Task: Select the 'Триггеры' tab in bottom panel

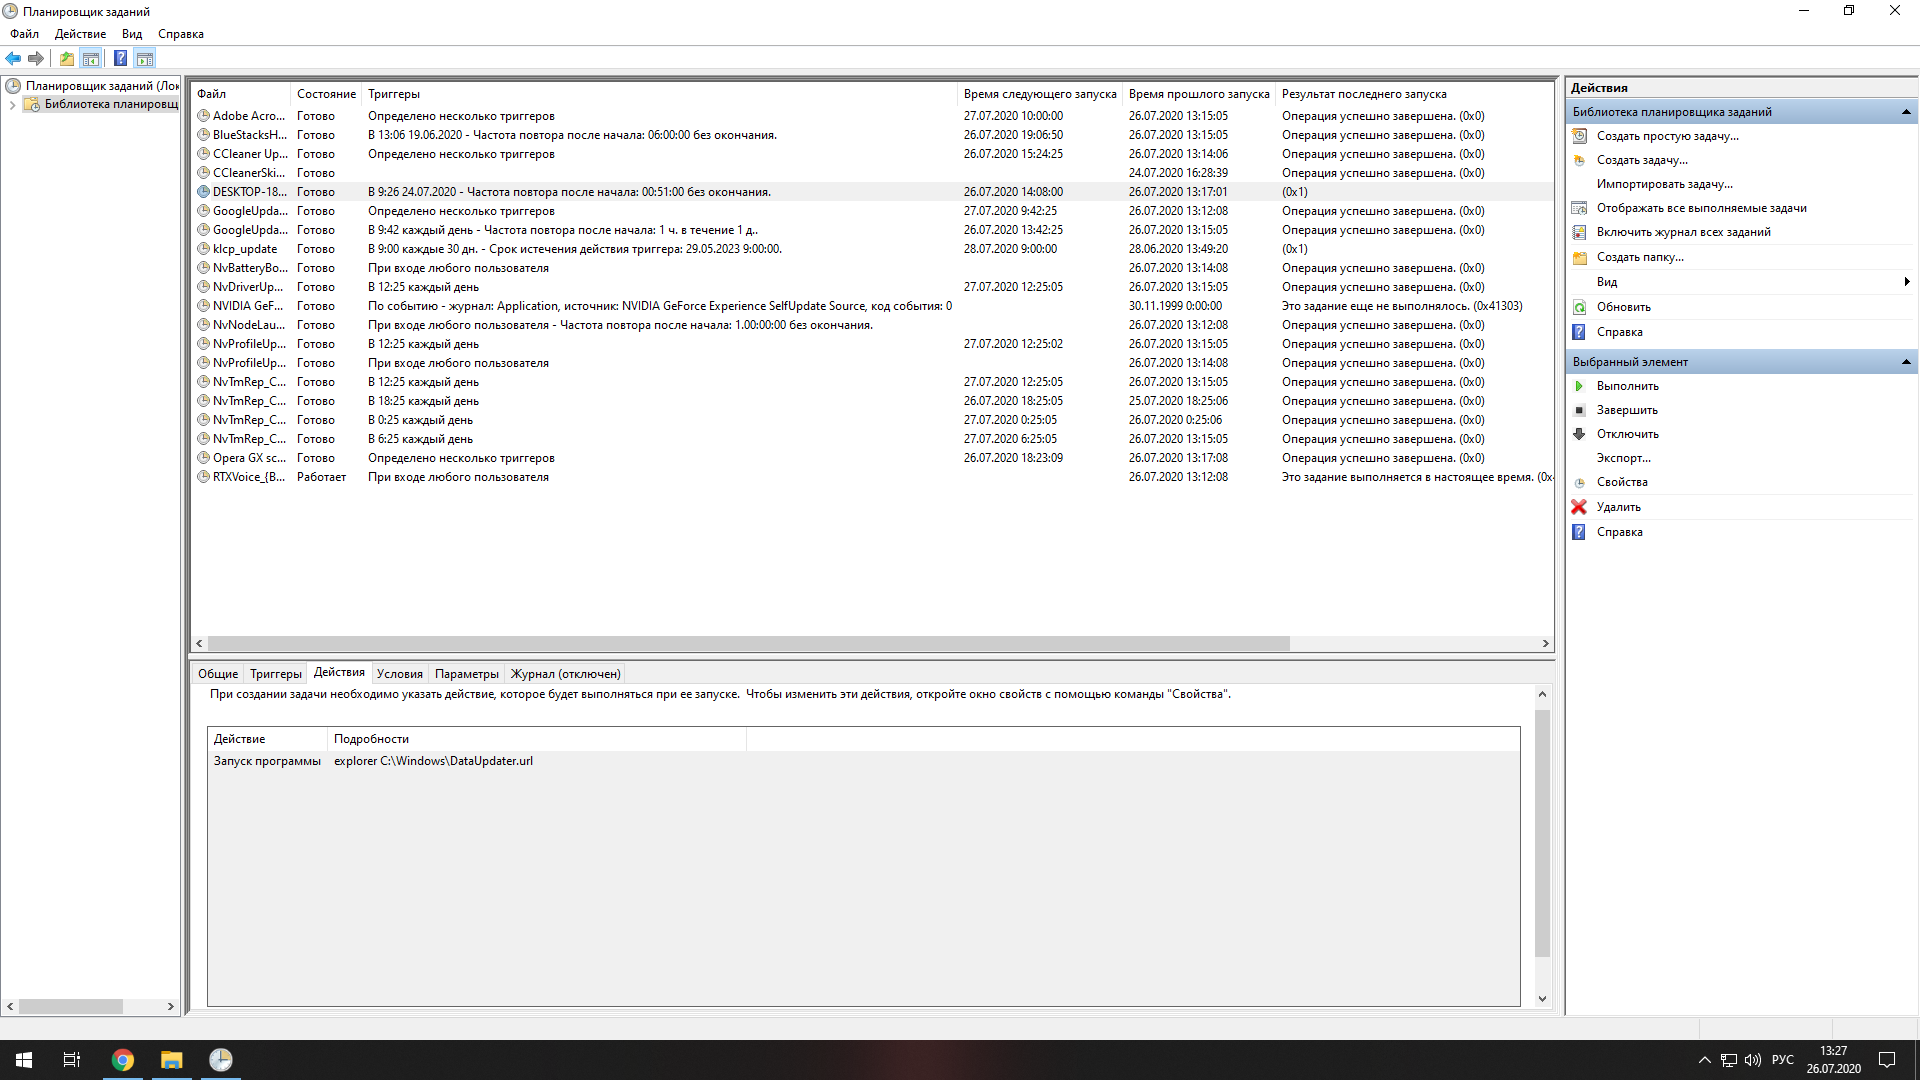Action: point(276,673)
